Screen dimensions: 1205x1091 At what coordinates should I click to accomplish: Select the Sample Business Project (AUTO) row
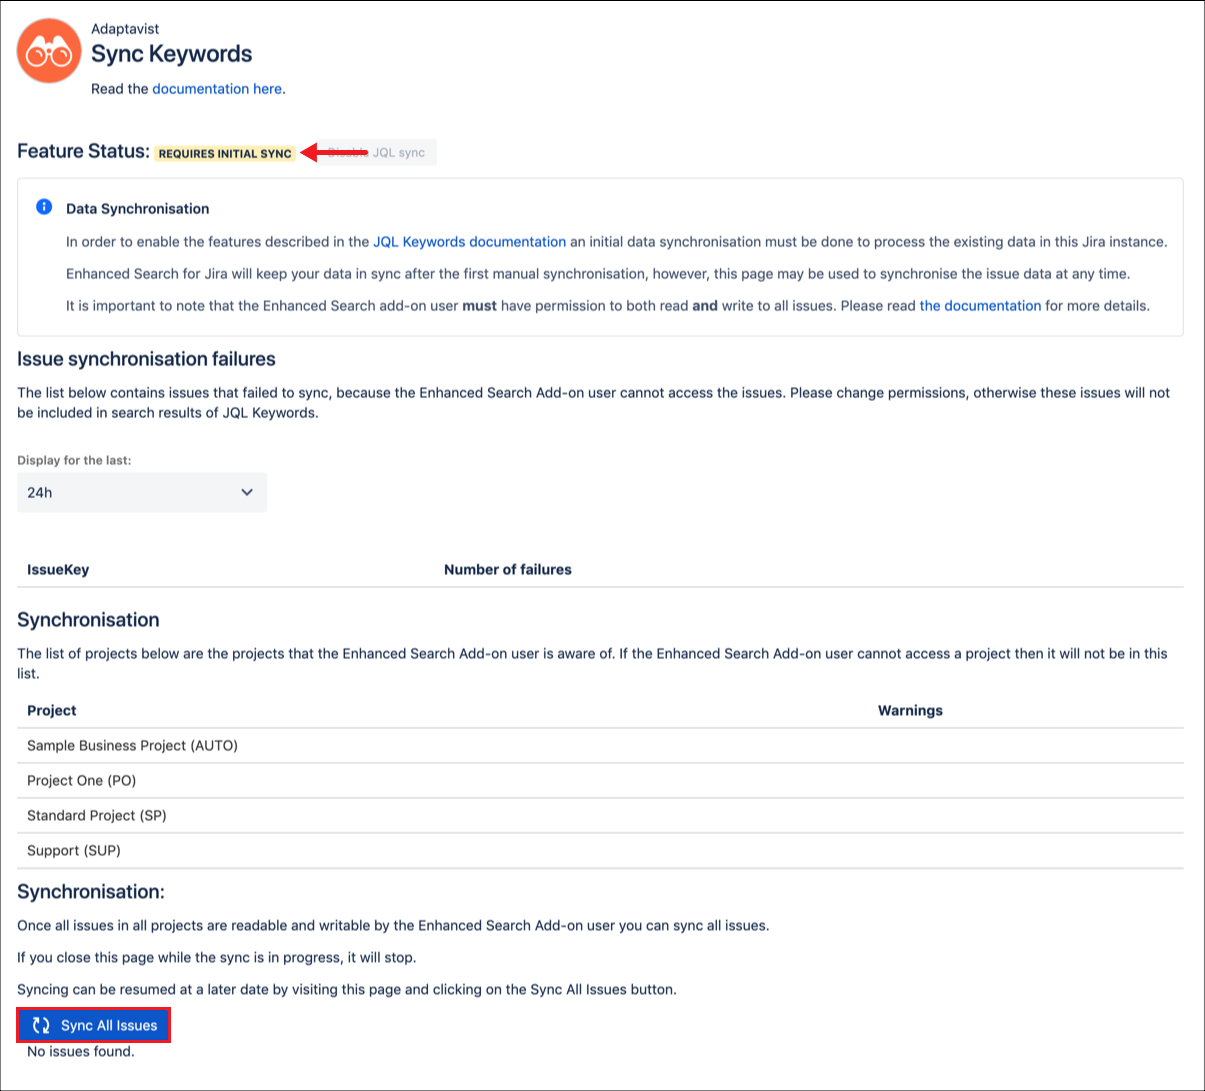coord(600,746)
